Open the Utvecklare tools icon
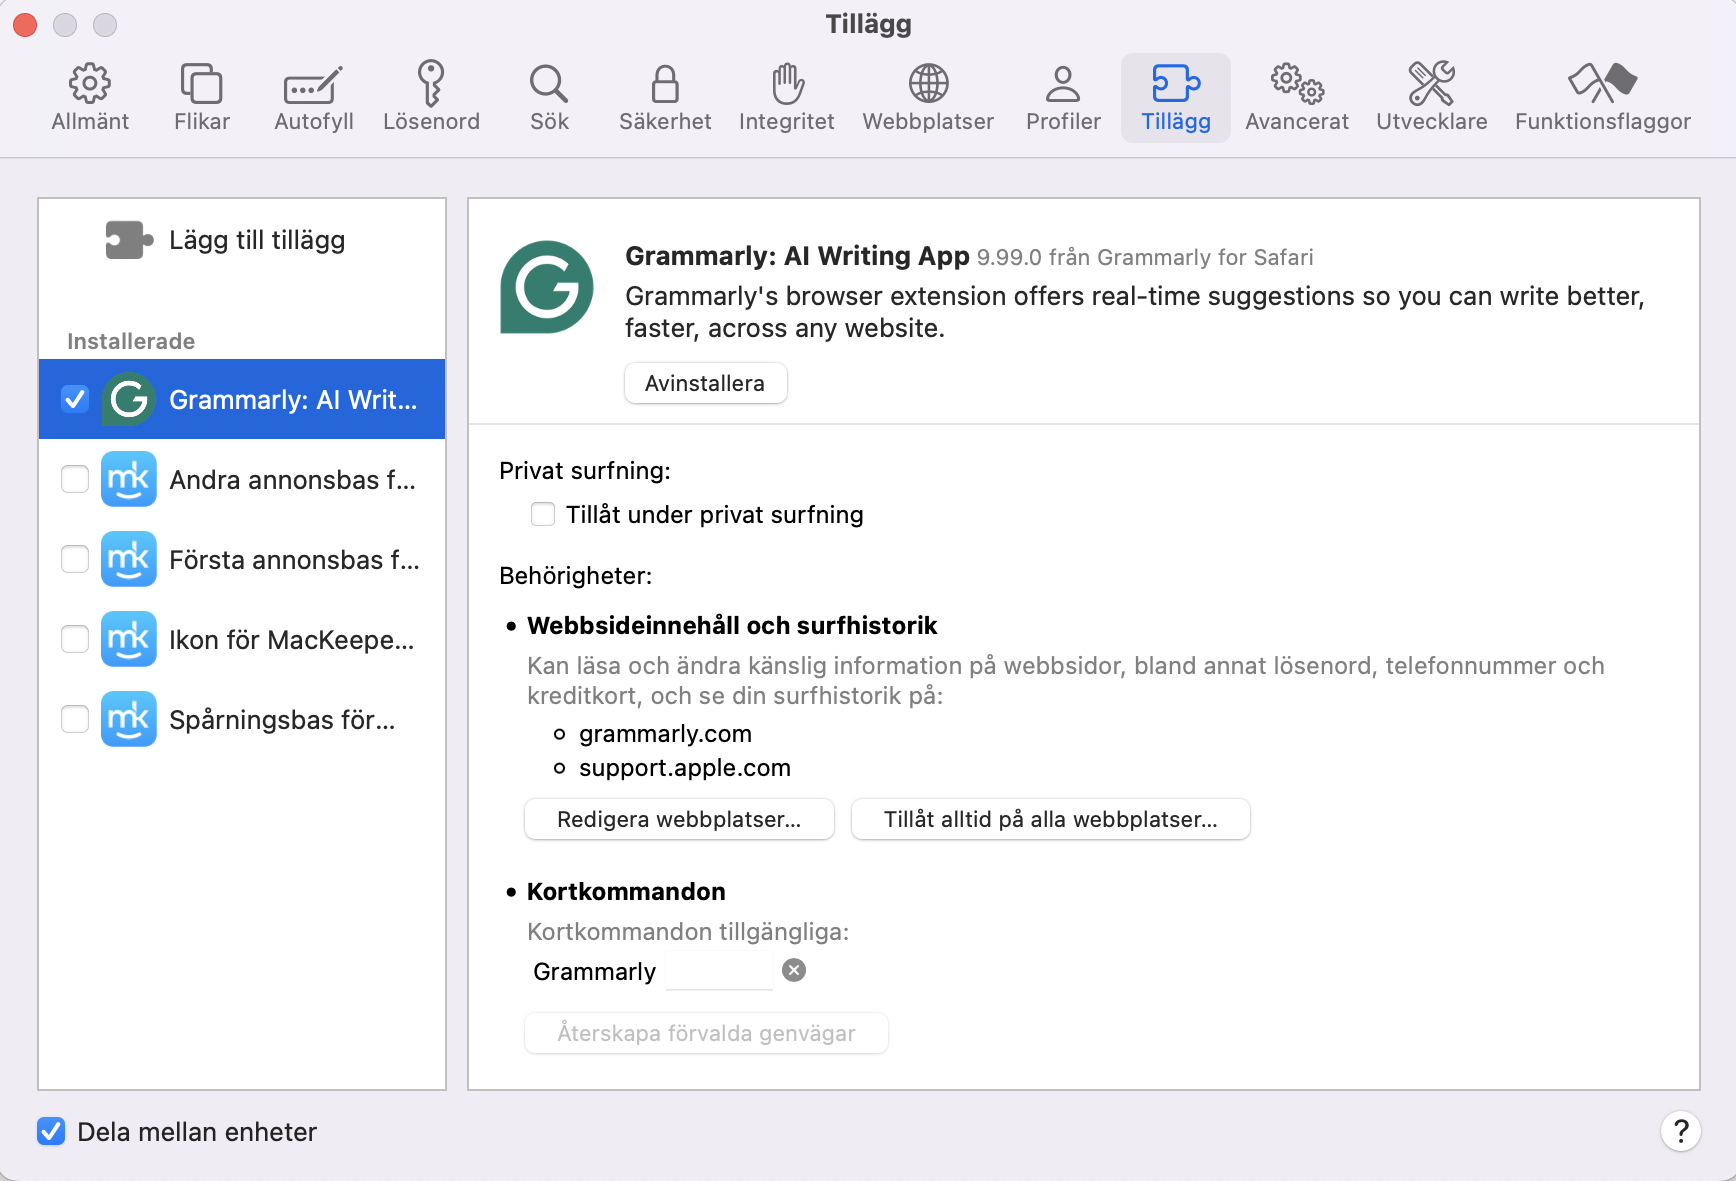This screenshot has height=1181, width=1736. point(1432,84)
